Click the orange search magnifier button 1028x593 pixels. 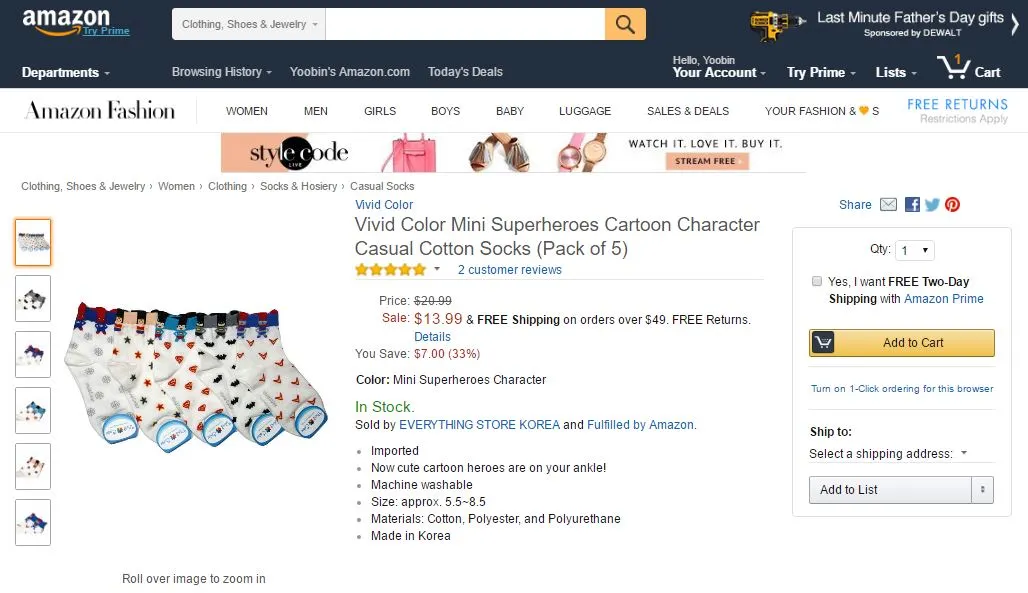coord(625,25)
